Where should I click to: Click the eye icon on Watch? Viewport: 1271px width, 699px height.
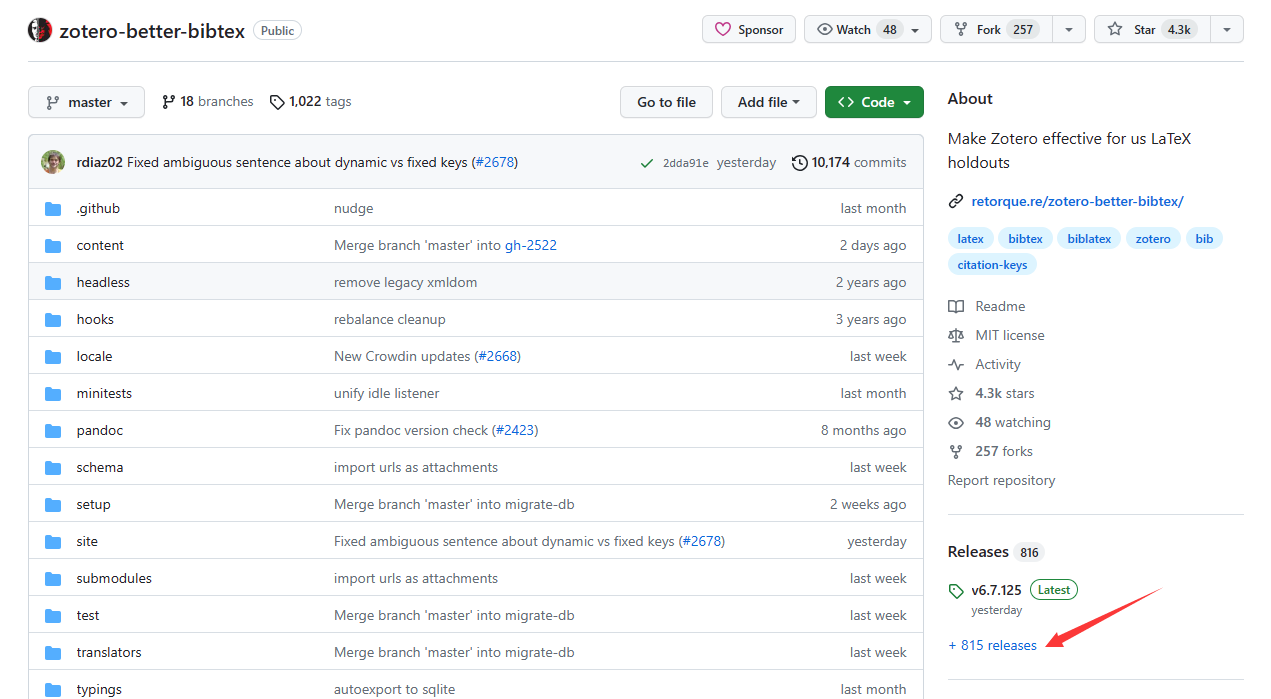click(x=825, y=30)
